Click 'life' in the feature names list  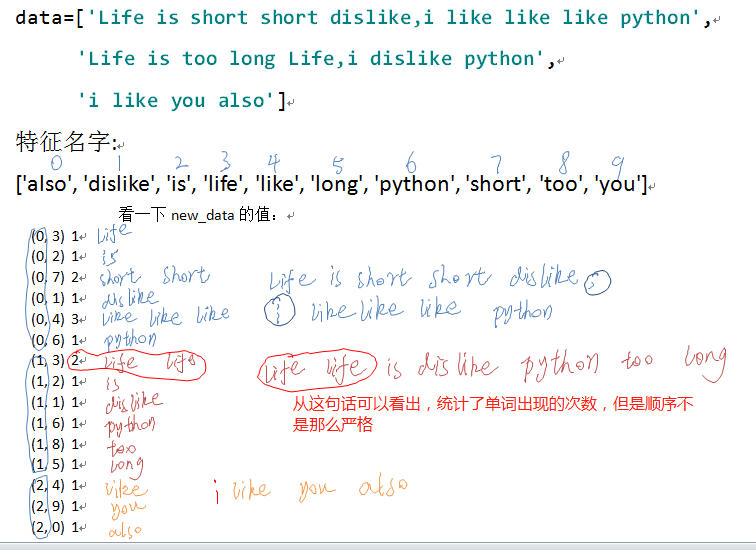223,184
